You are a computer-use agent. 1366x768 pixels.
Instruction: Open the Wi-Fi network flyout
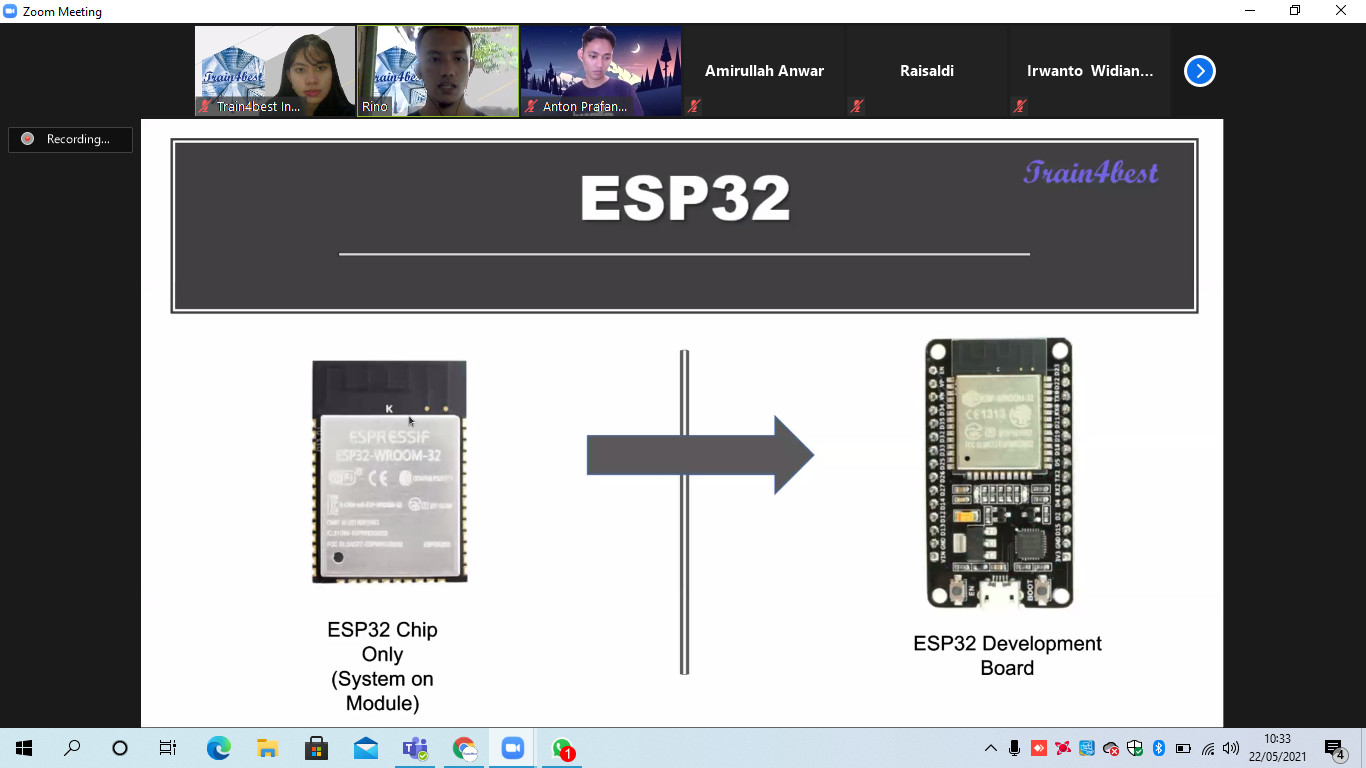point(1208,748)
